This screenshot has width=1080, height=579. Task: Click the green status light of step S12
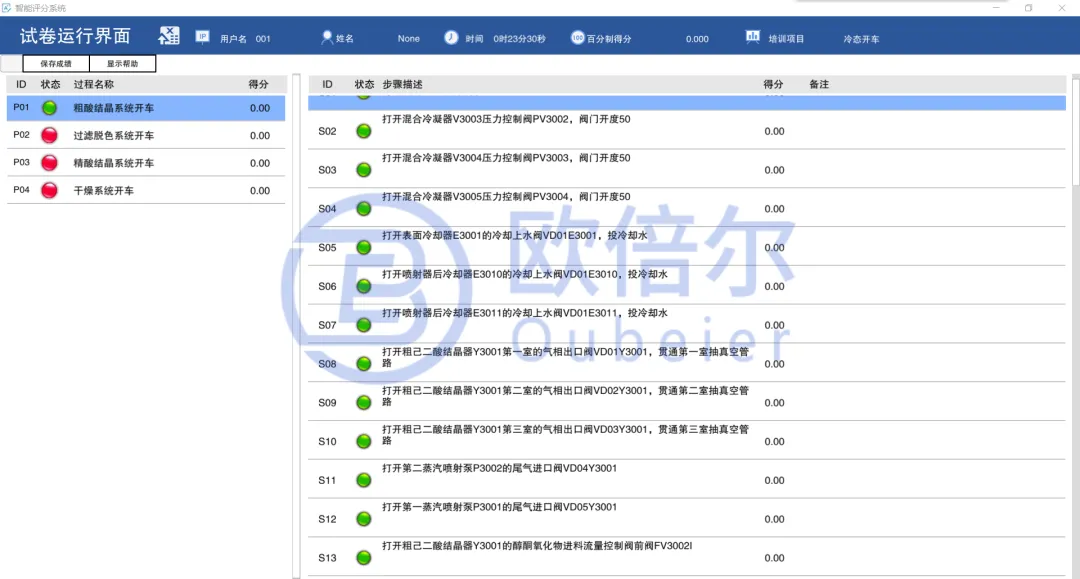click(364, 519)
